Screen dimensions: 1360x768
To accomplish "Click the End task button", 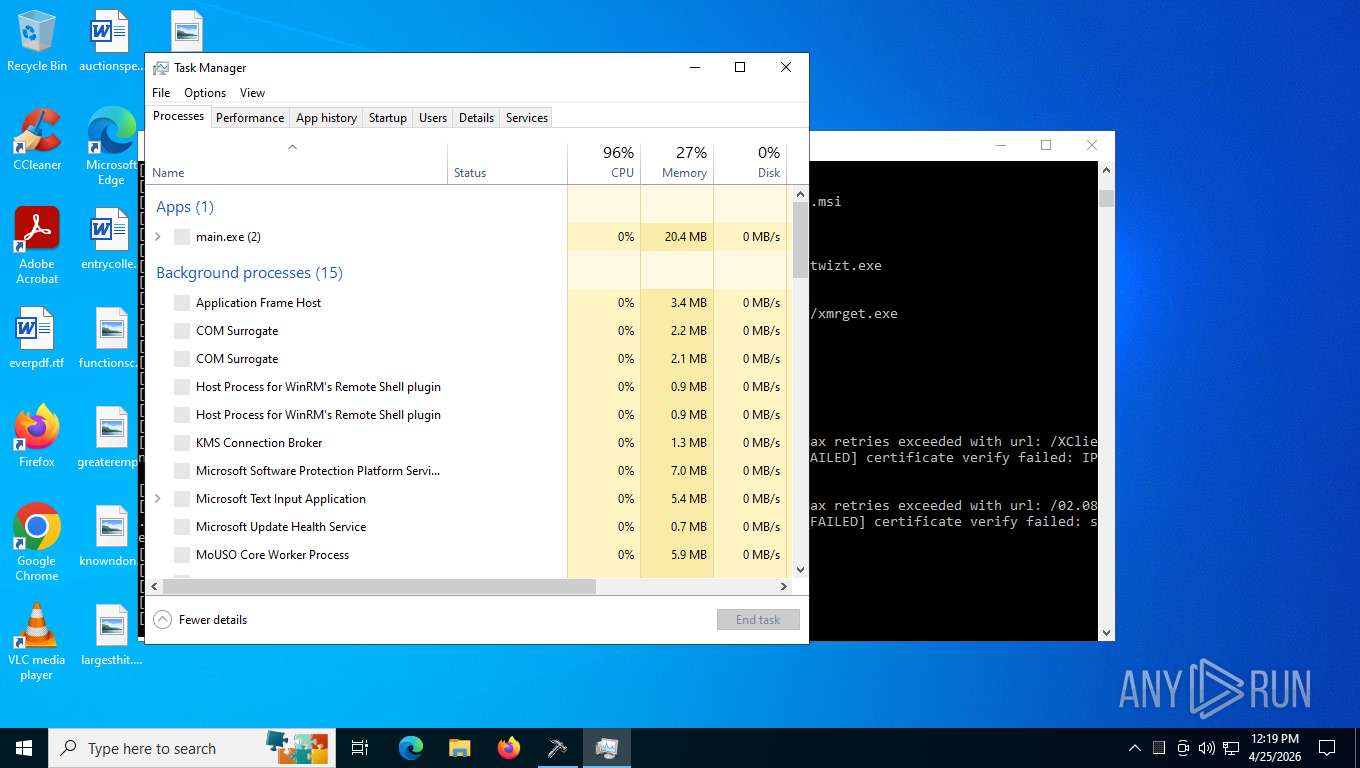I will [x=758, y=620].
